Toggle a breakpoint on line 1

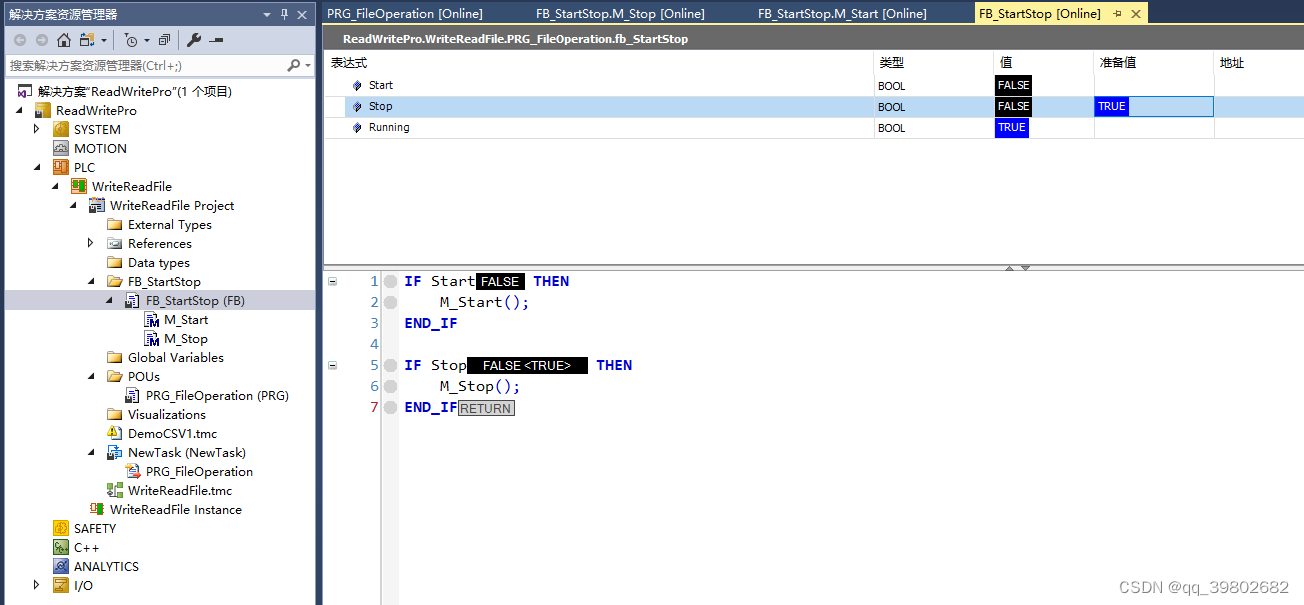tap(390, 281)
